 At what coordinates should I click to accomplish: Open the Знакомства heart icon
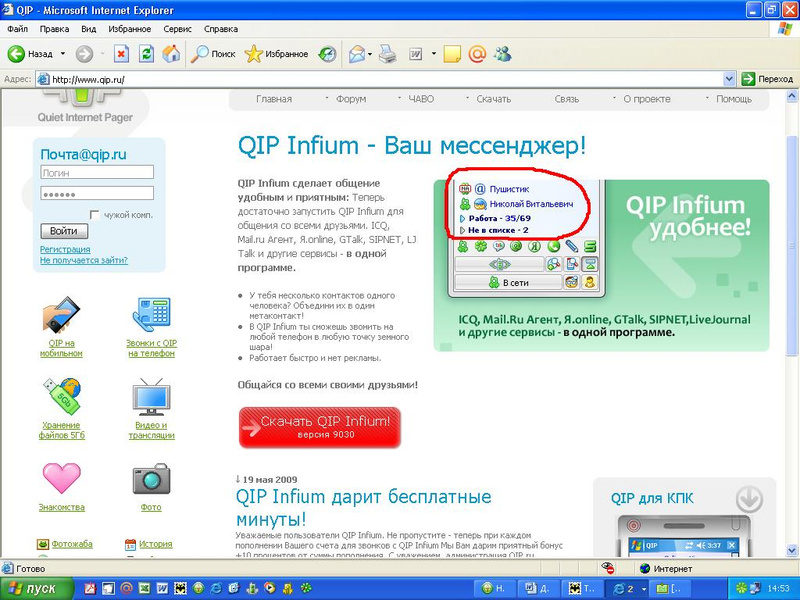(x=61, y=478)
